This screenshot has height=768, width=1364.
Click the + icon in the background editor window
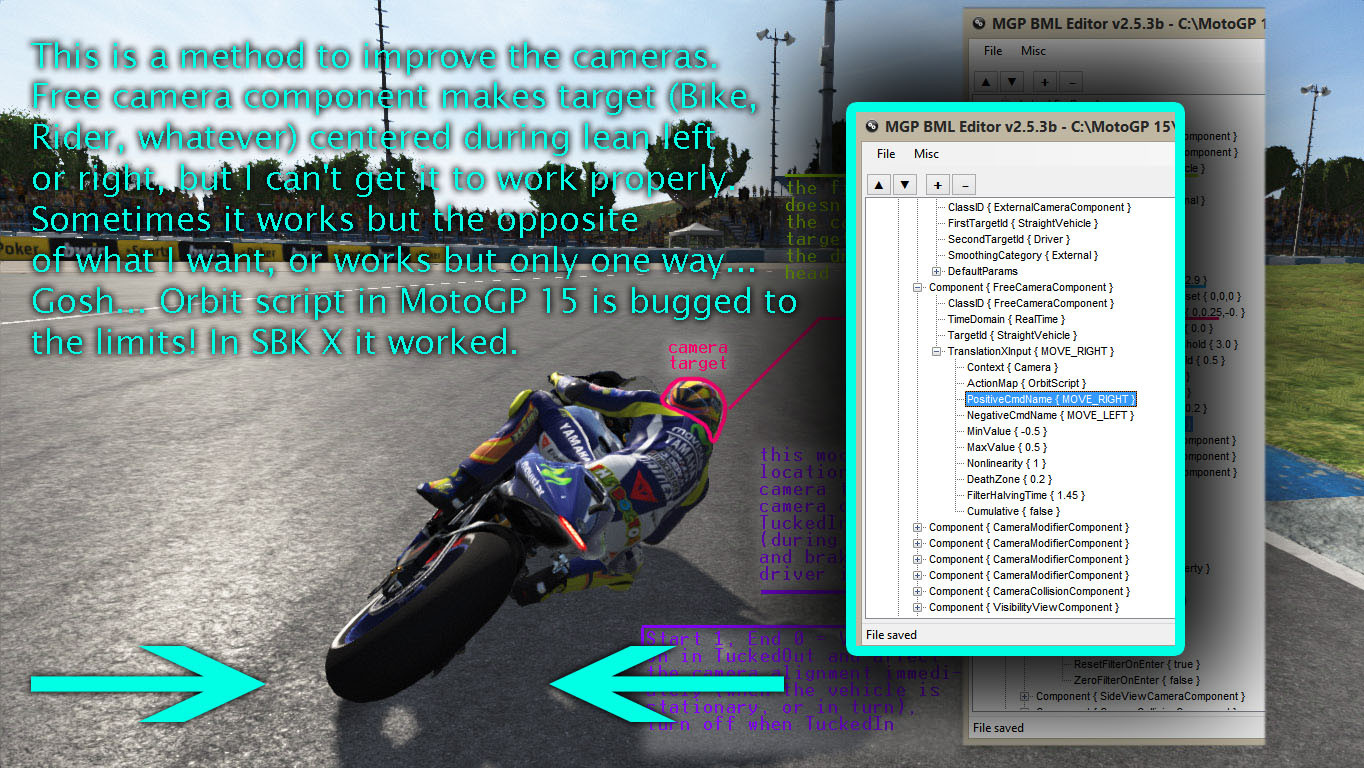pyautogui.click(x=1044, y=81)
